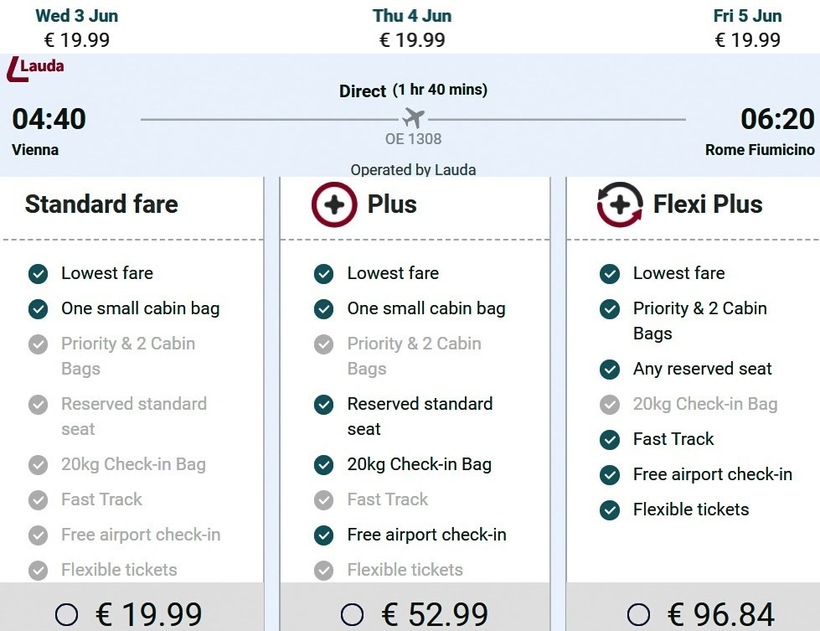This screenshot has width=820, height=631.
Task: Select the Plus fare €52.99 radio button
Action: (x=352, y=614)
